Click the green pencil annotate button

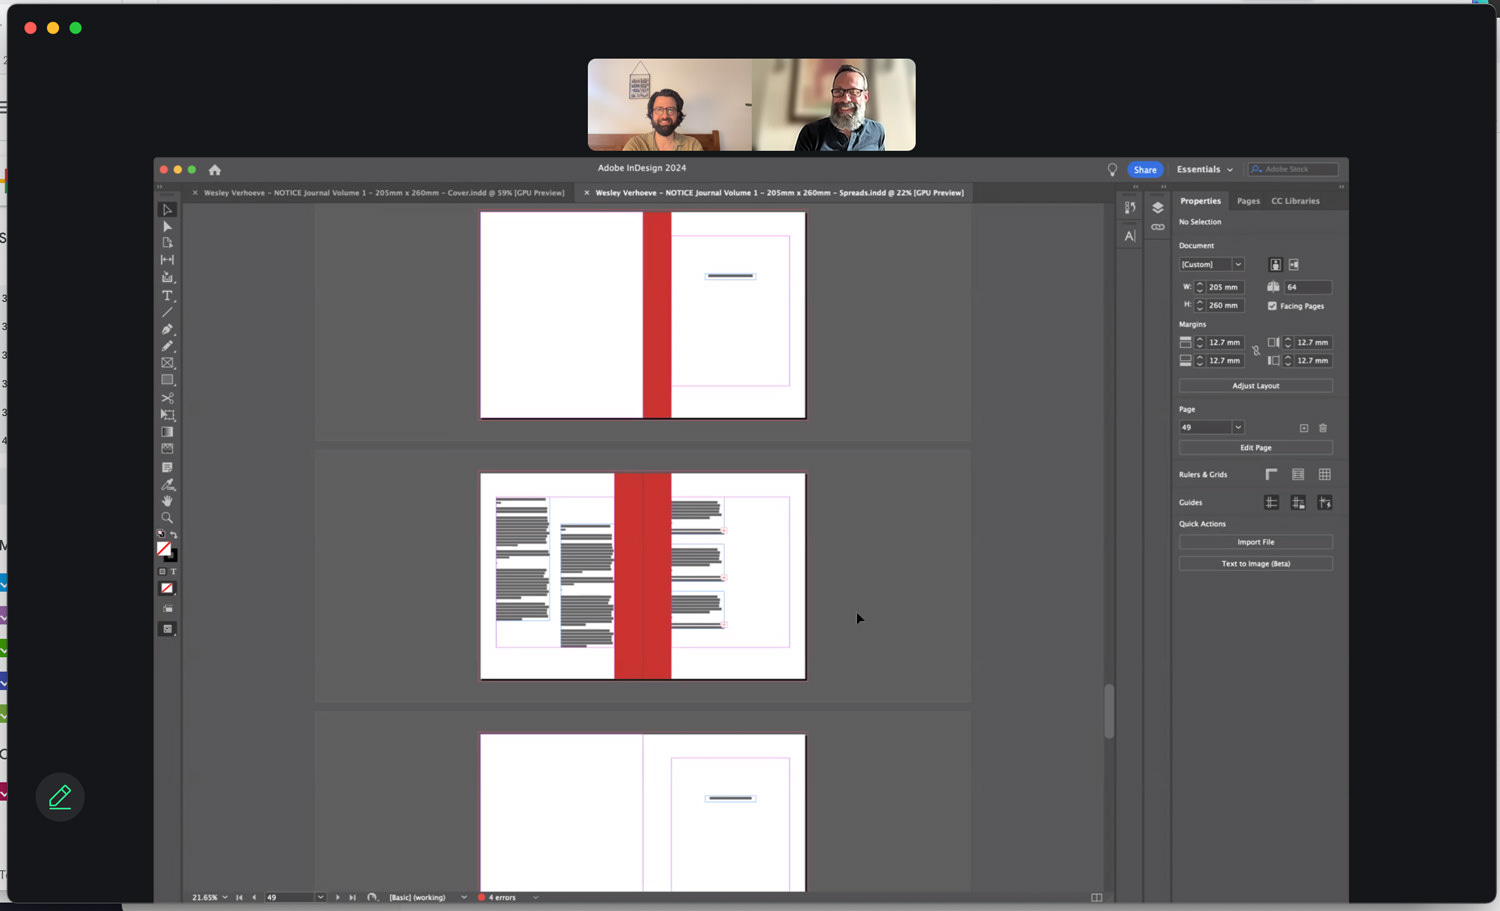point(60,797)
